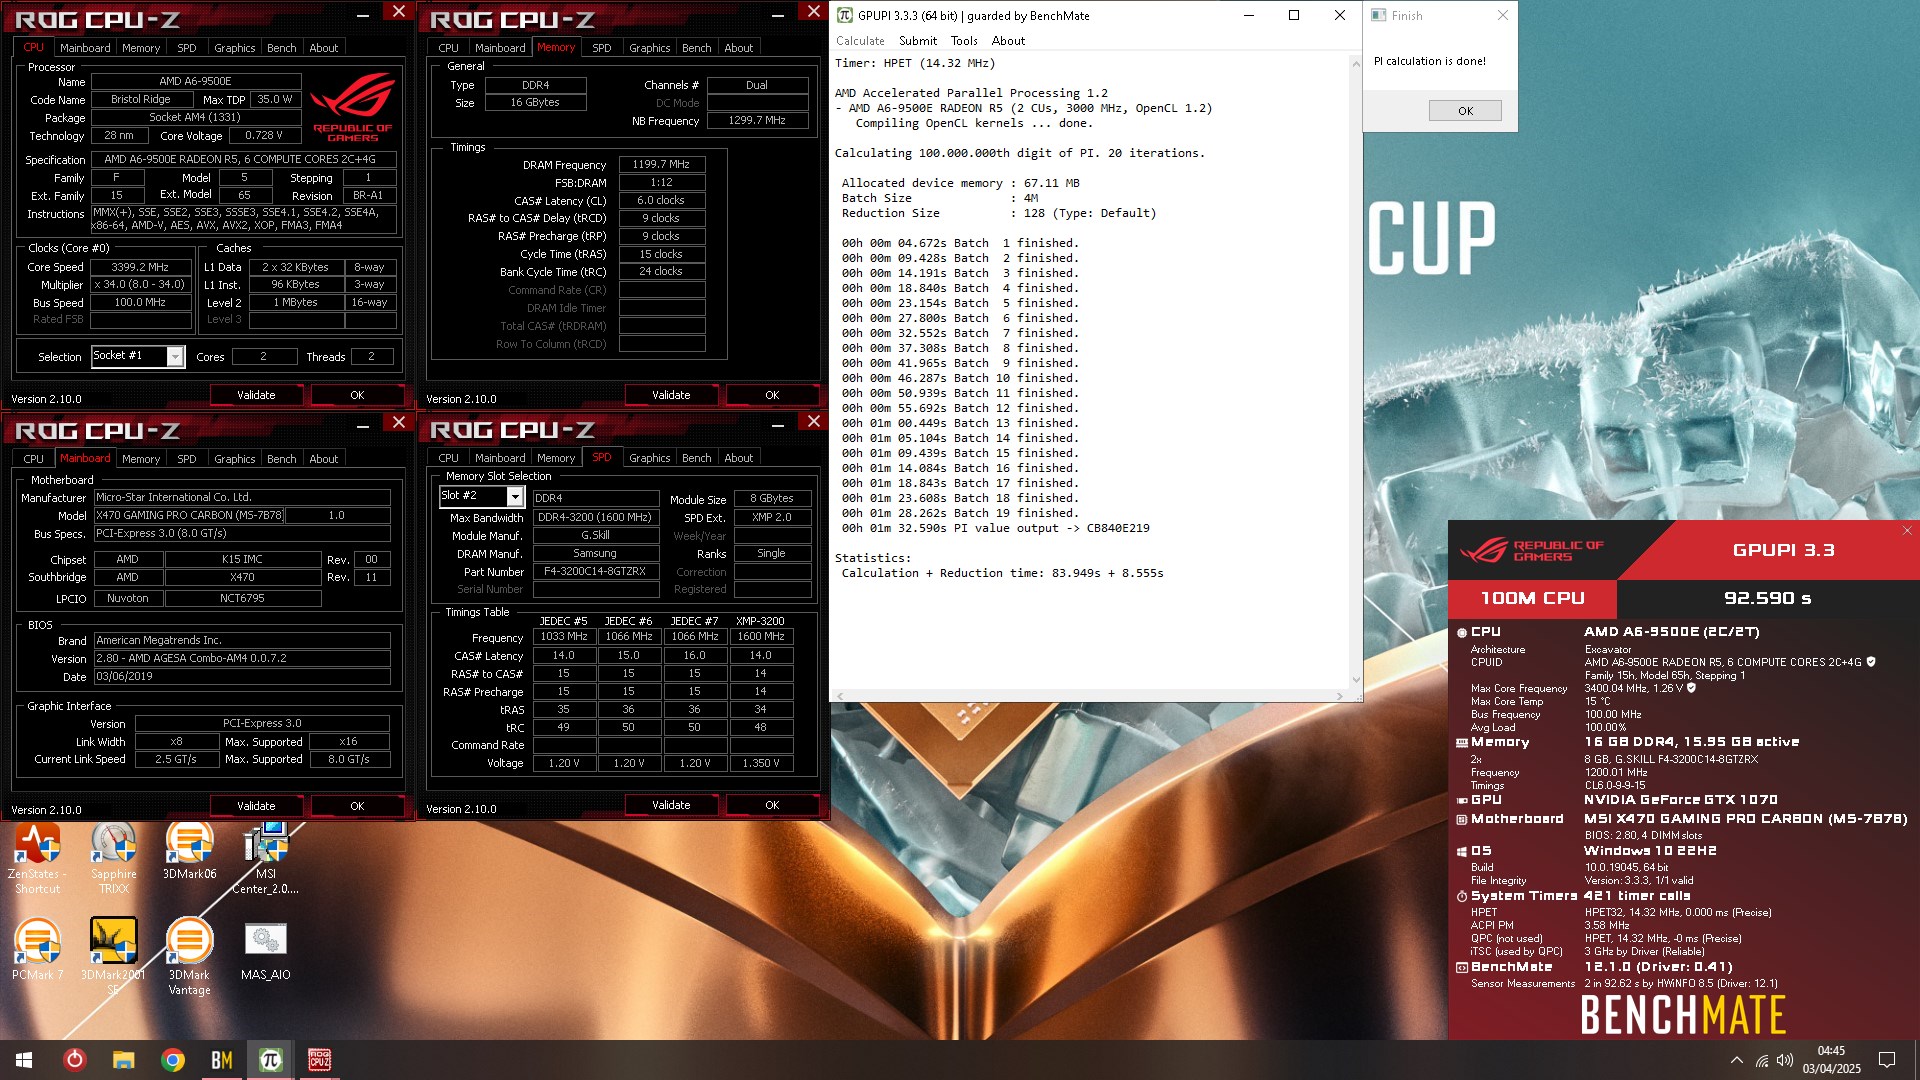Switch to GPUPI taskbar icon
The width and height of the screenshot is (1920, 1080).
click(x=270, y=1060)
